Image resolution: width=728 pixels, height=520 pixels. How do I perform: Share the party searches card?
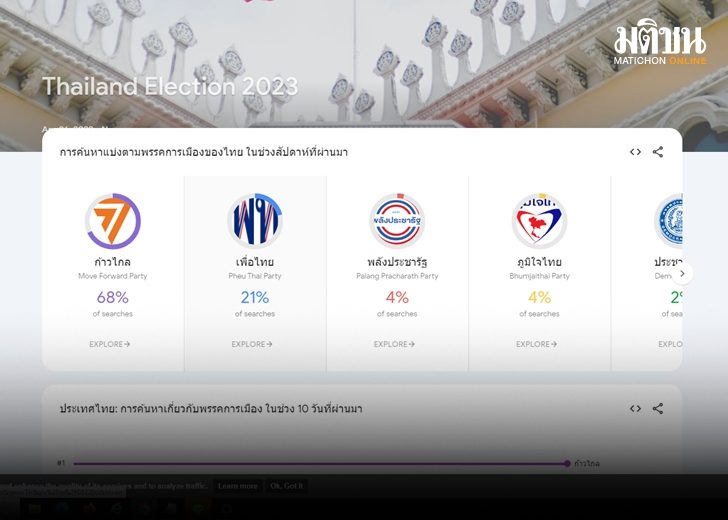click(657, 152)
